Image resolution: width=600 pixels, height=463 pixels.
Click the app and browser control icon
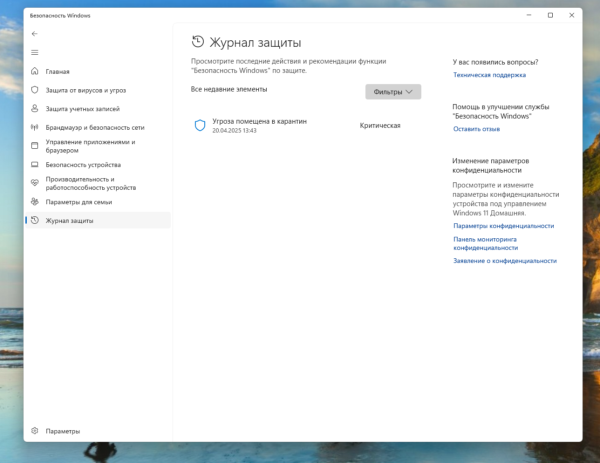(34, 146)
